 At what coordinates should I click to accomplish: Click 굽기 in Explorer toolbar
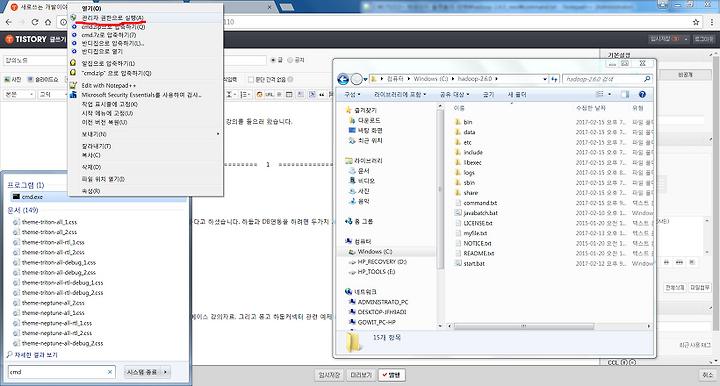pos(488,95)
